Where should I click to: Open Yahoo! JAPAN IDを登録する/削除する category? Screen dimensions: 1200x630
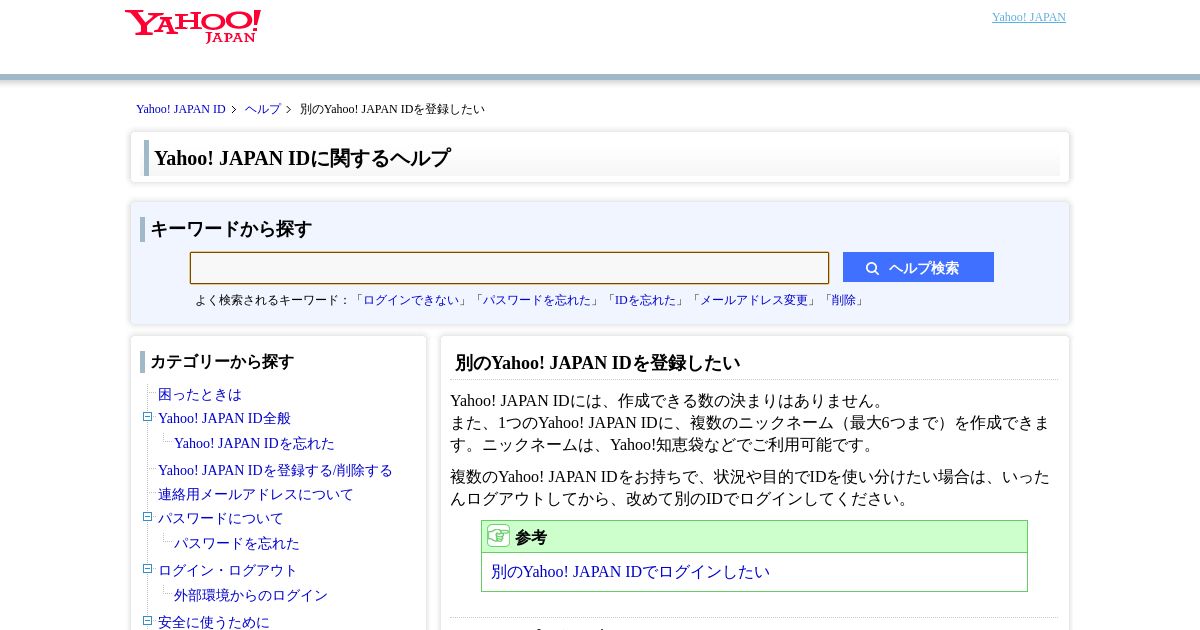(275, 471)
